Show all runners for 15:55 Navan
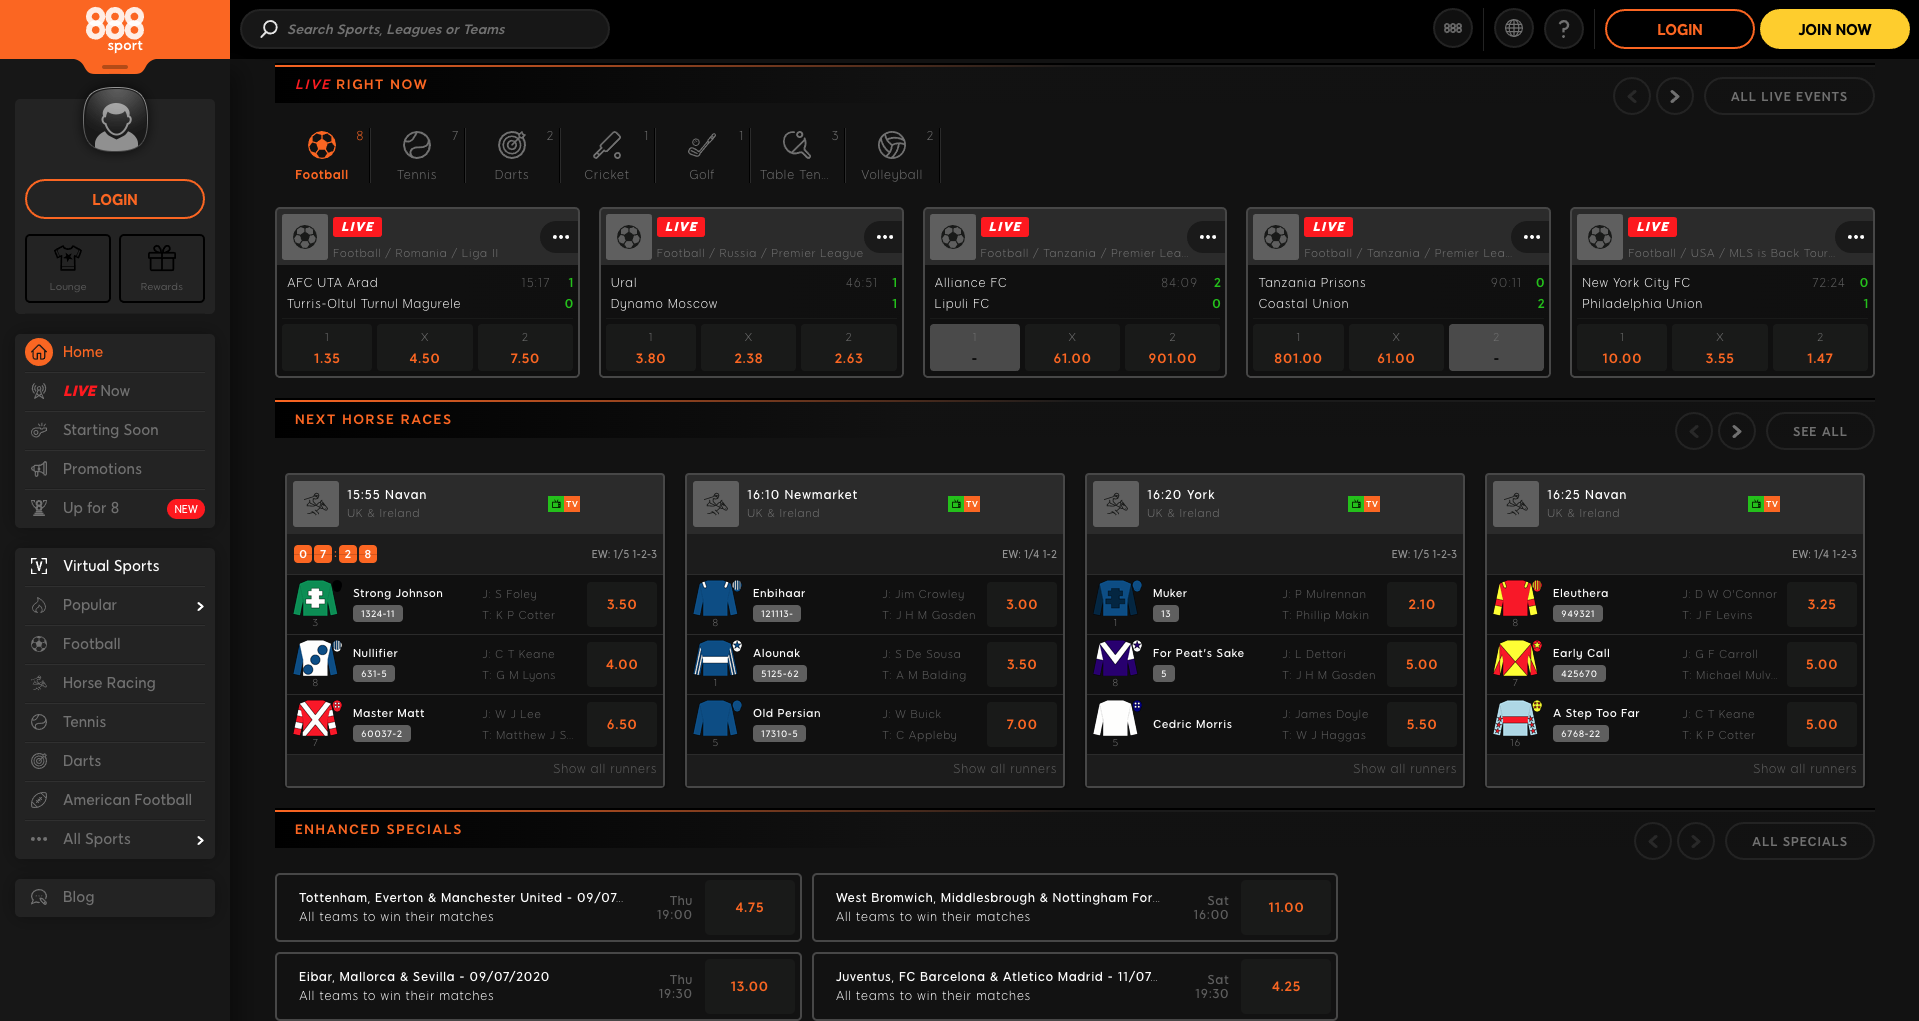Screen dimensions: 1919x1021 click(604, 769)
